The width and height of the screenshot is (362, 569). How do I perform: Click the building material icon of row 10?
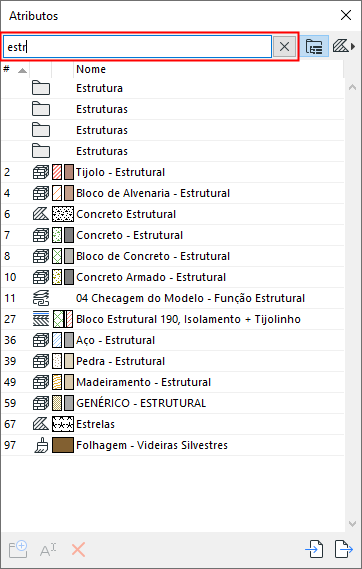tap(41, 277)
